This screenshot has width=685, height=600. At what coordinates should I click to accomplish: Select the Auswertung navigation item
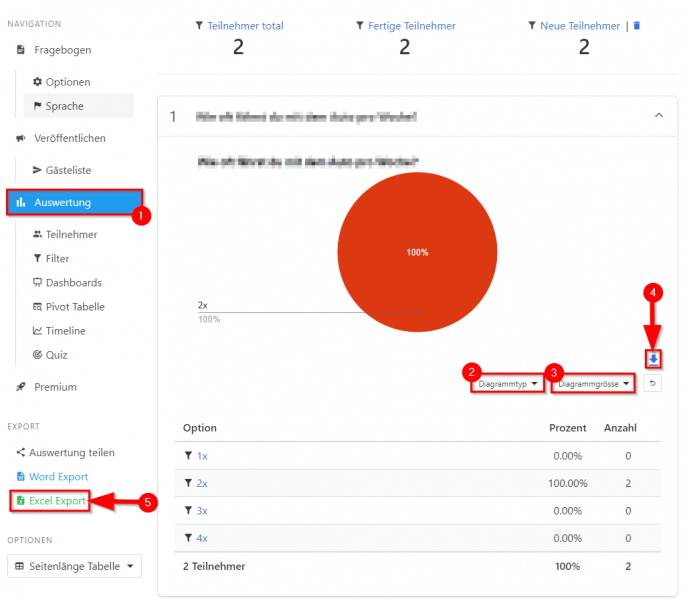(74, 202)
